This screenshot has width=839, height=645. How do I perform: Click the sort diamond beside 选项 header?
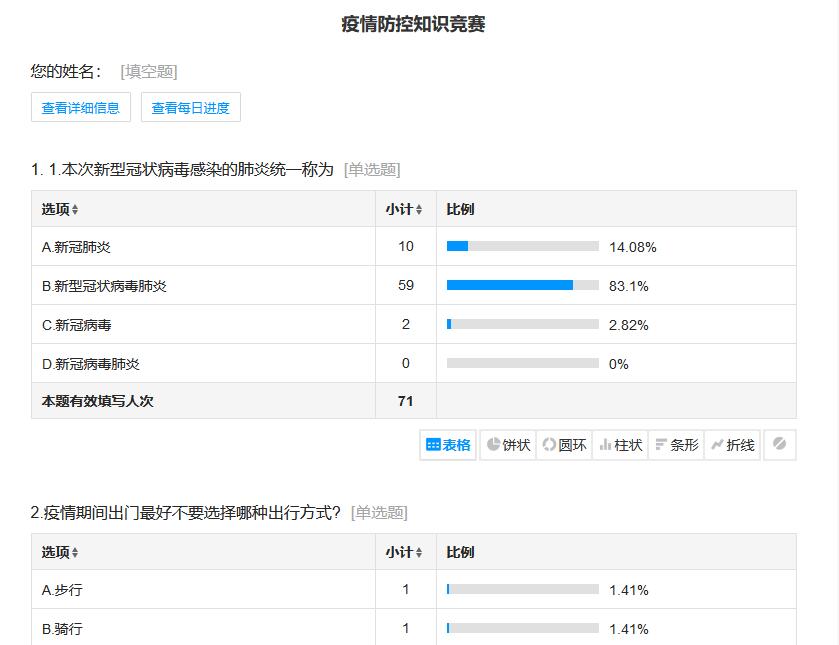point(75,208)
